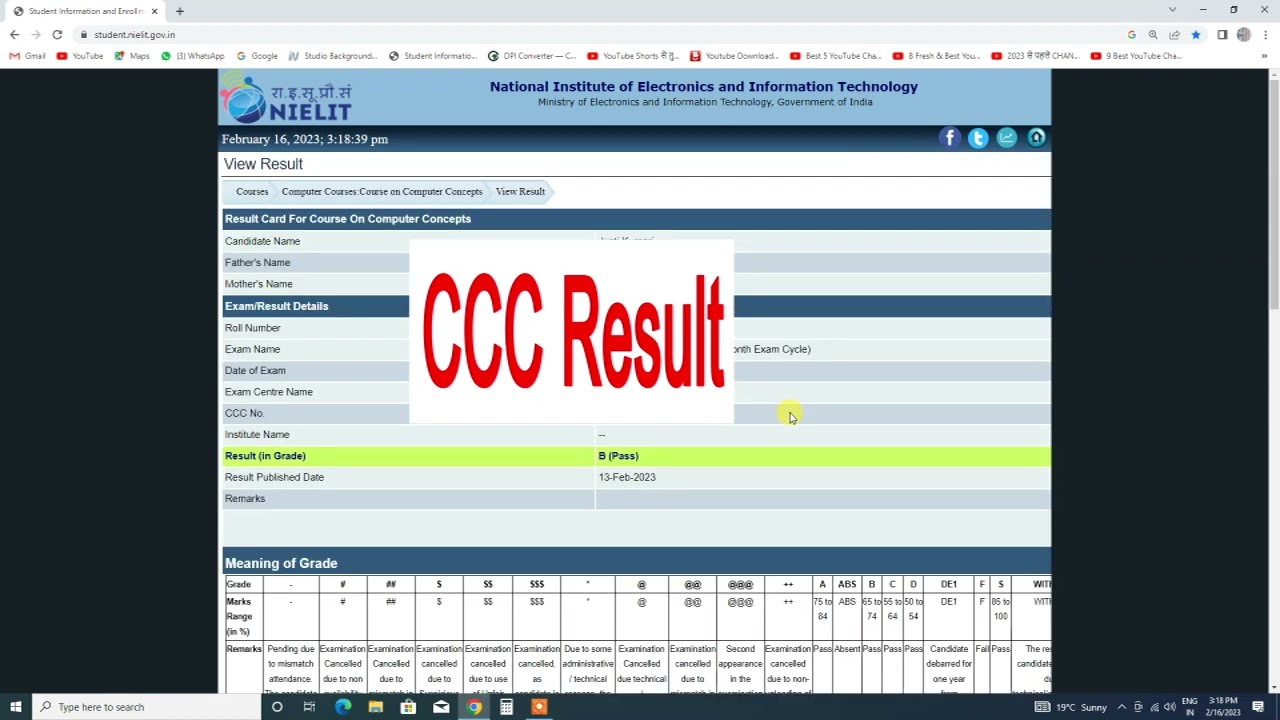Screen dimensions: 1280x720
Task: Open NIELIT Facebook page icon
Action: (949, 138)
